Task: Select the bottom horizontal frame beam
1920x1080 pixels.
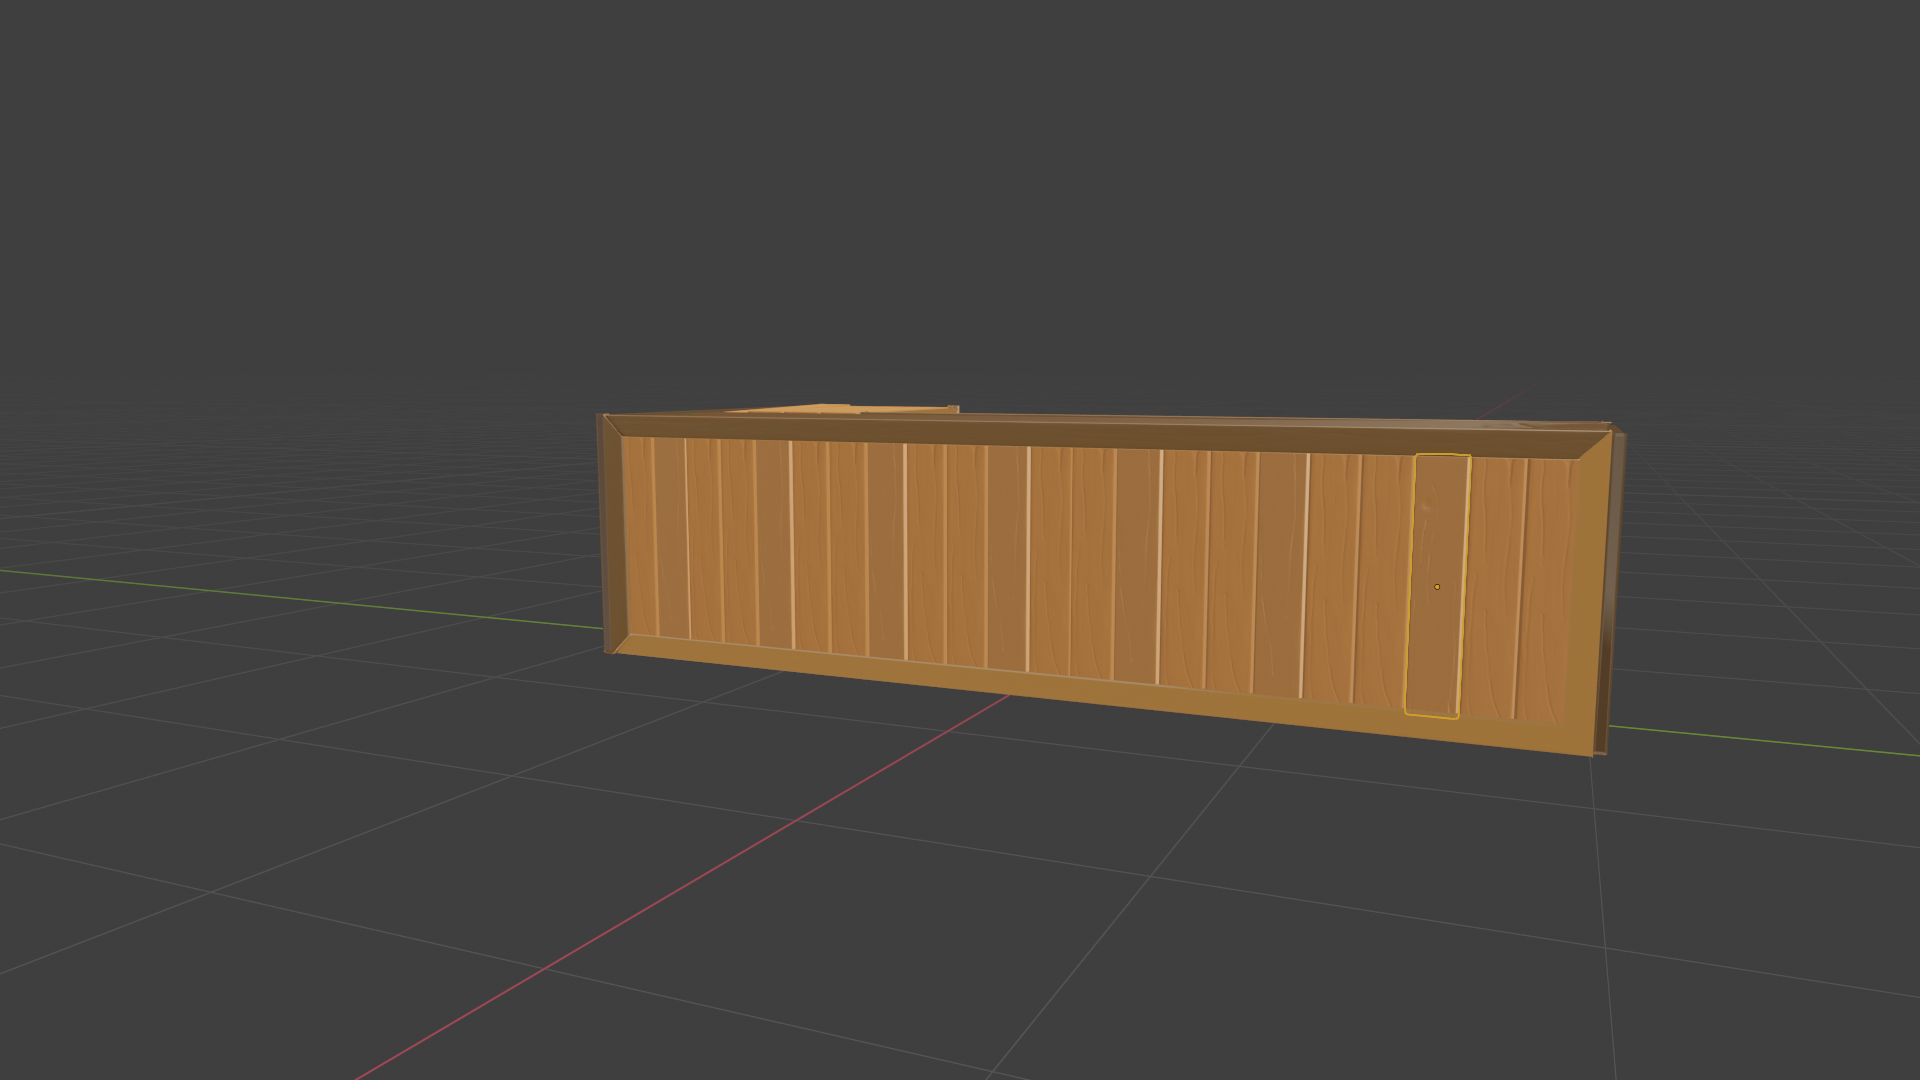Action: [x=1100, y=690]
